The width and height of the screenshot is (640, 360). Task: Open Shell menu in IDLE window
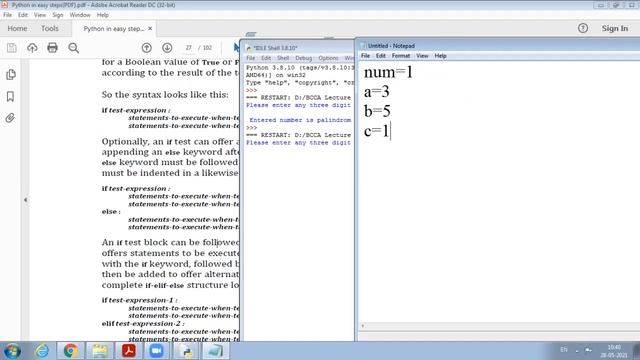(283, 58)
